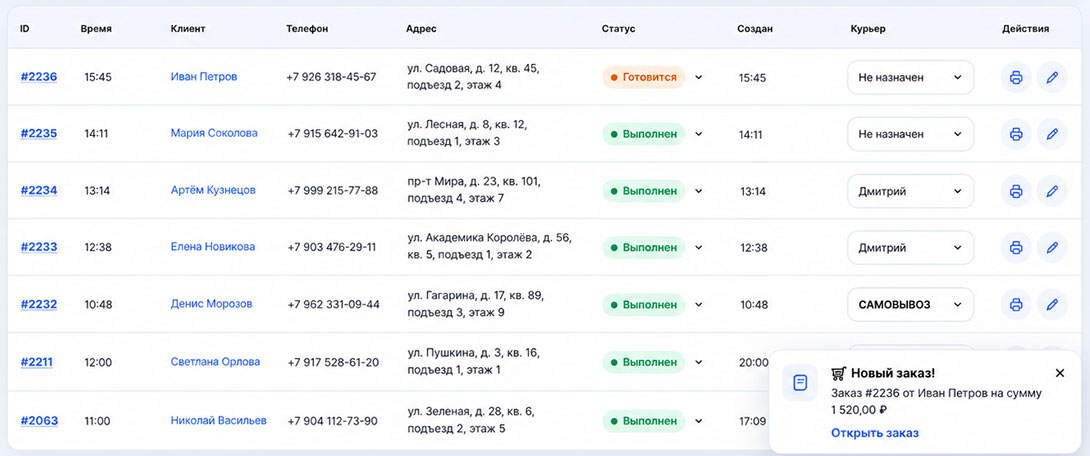This screenshot has height=456, width=1090.
Task: Click Открыть заказ in notification
Action: [x=875, y=433]
